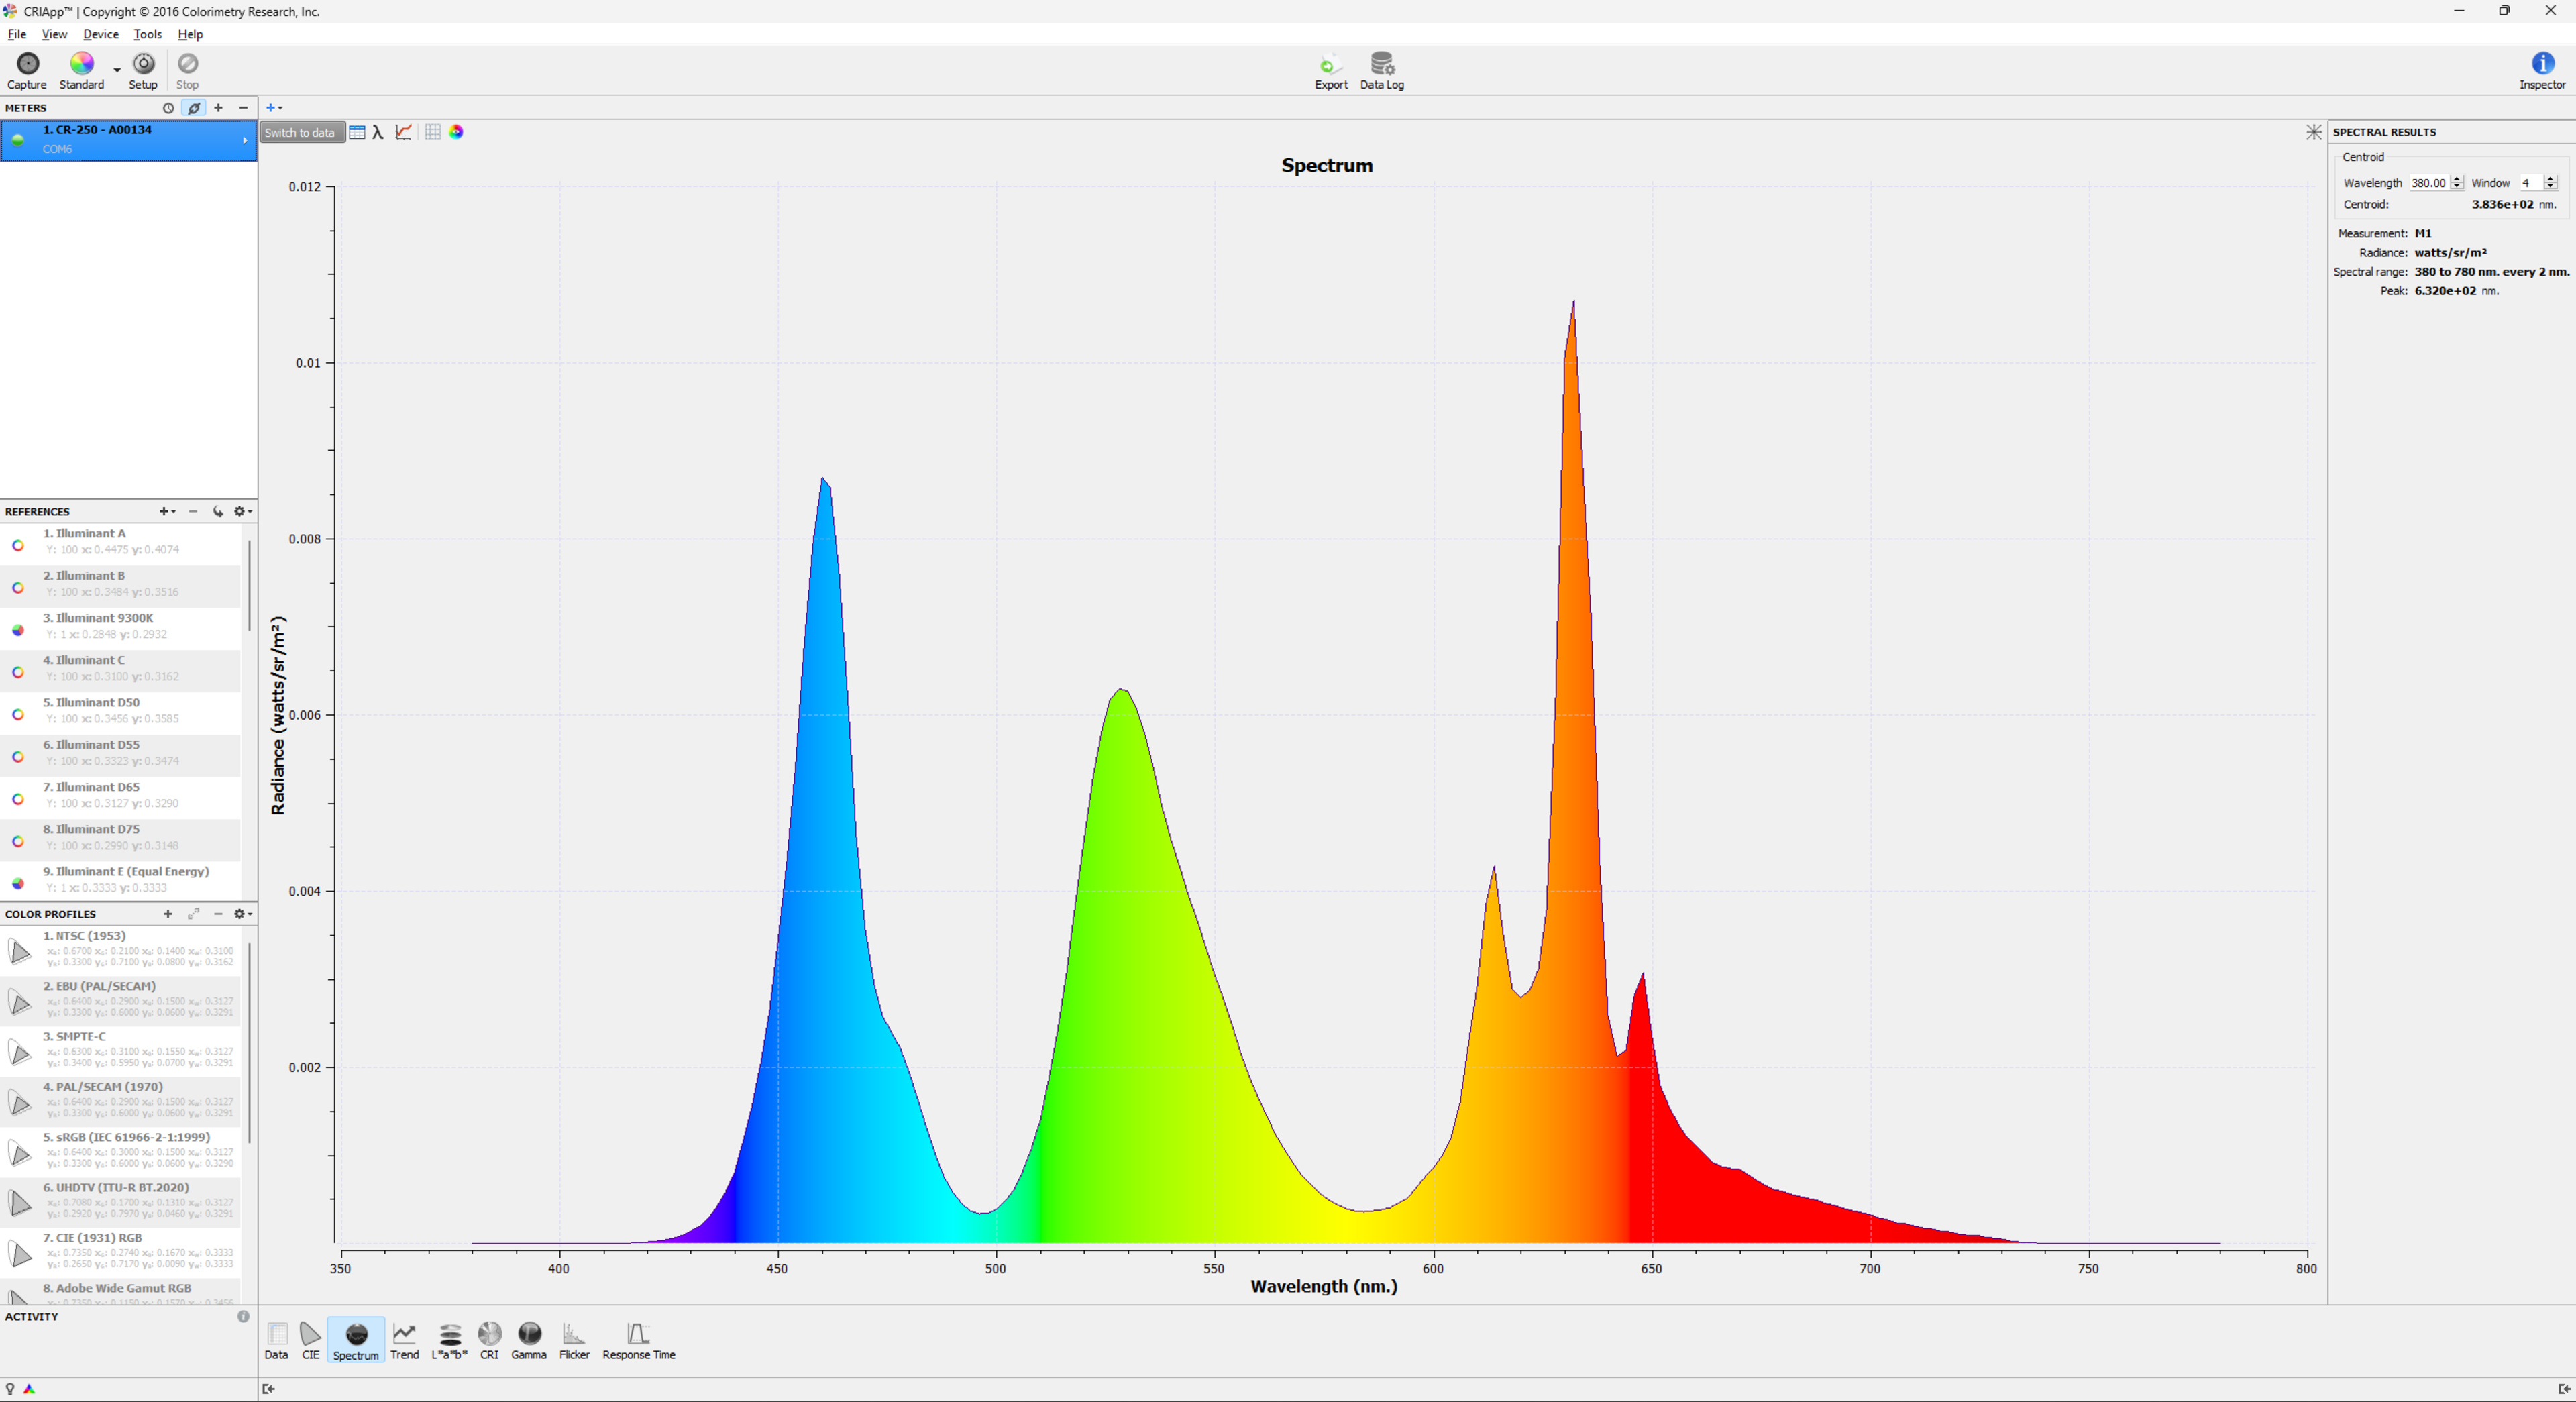Screen dimensions: 2576x1402
Task: Click the lambda wavelength icon
Action: [378, 132]
